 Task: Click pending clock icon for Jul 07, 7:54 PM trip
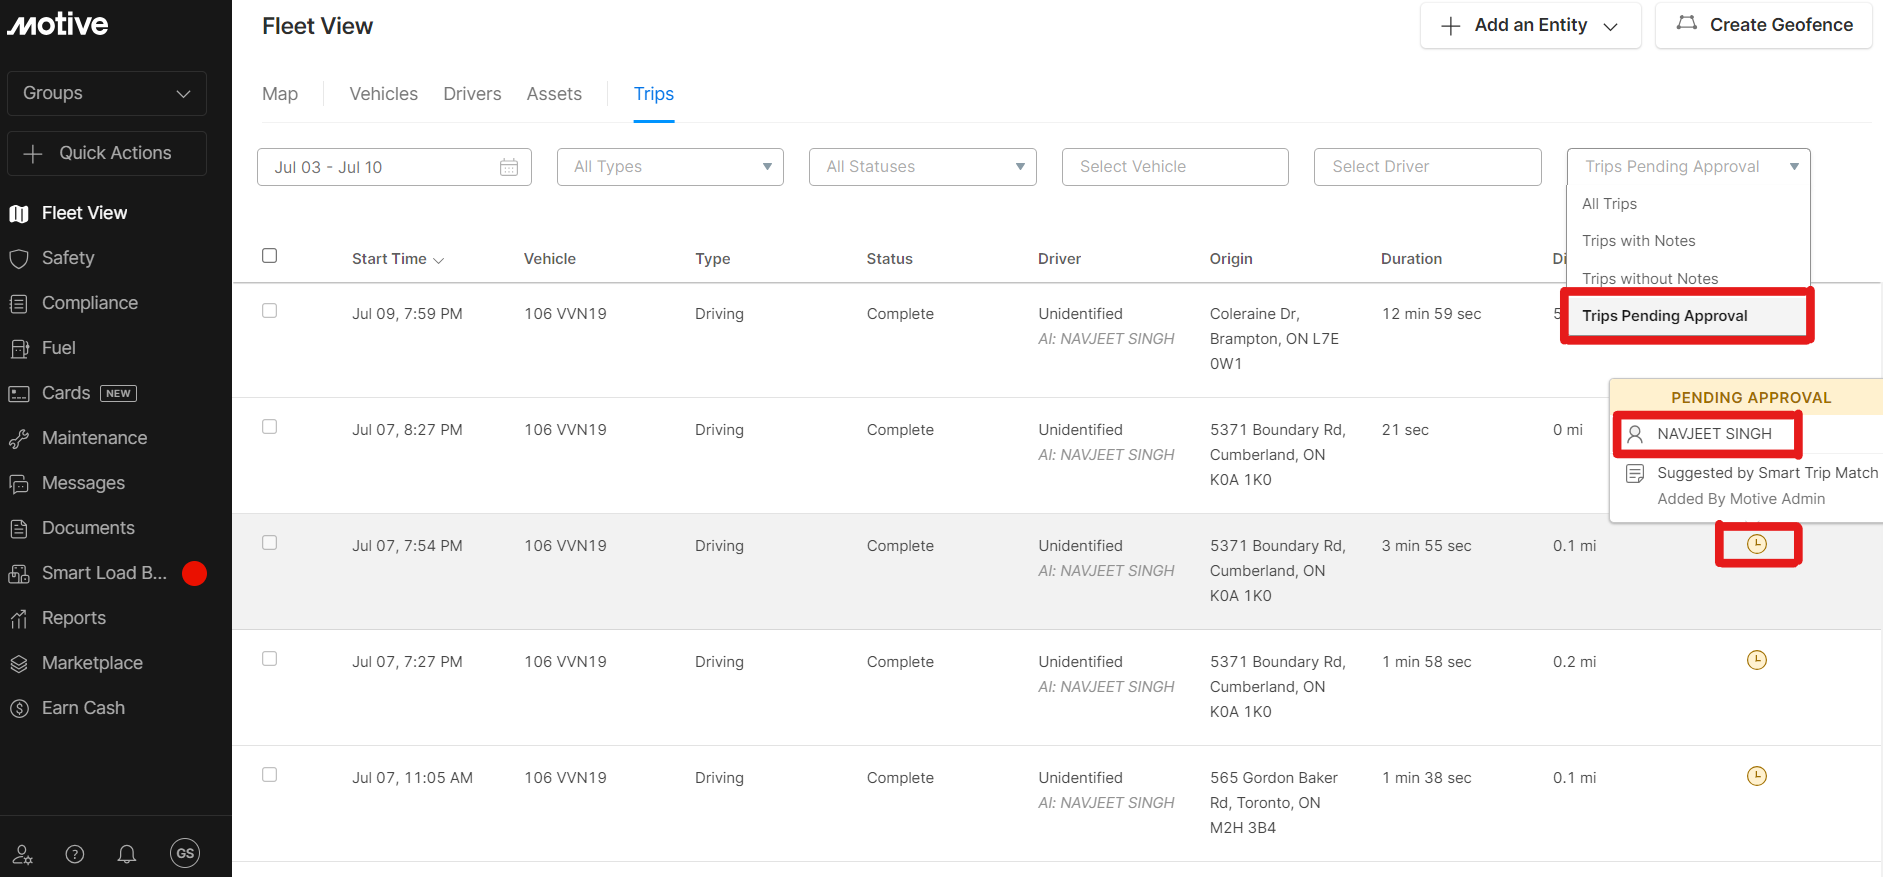click(x=1757, y=544)
